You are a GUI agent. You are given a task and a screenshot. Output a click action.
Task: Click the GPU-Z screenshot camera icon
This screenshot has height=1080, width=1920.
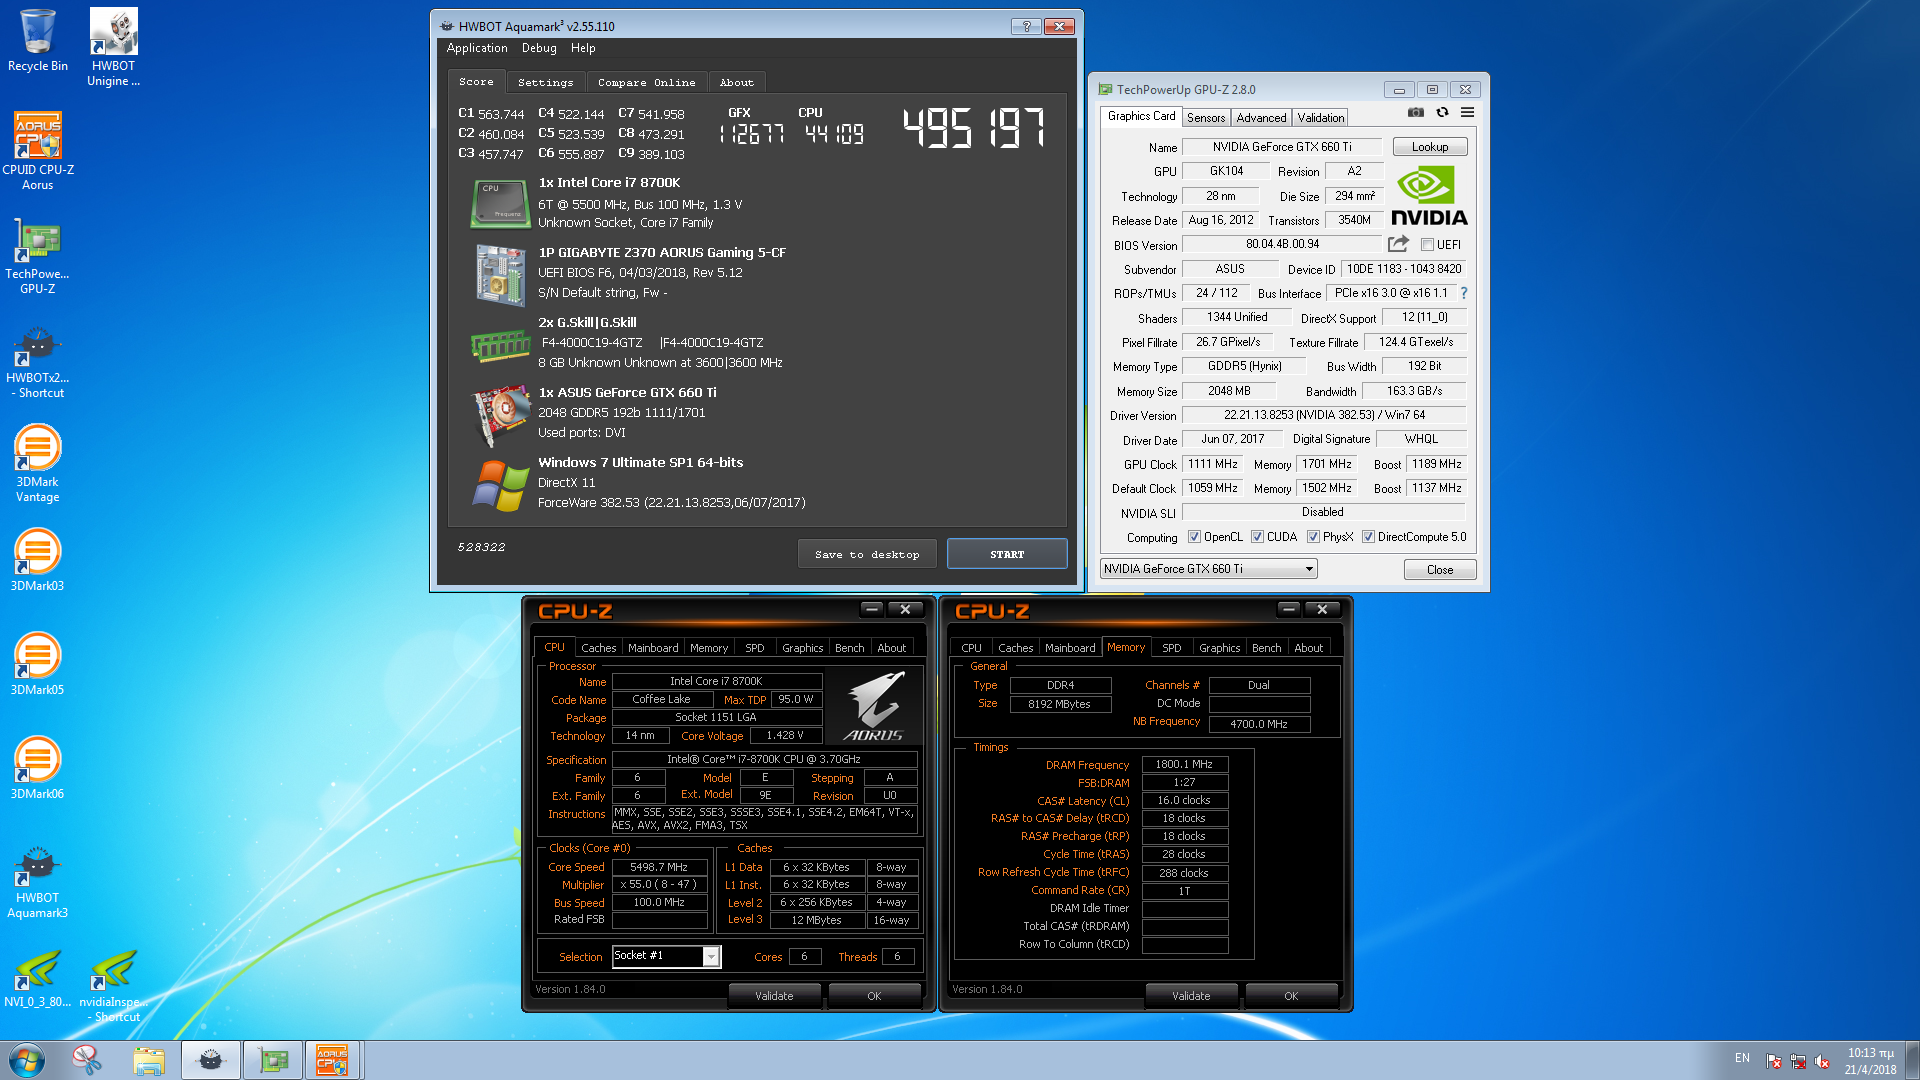1416,113
